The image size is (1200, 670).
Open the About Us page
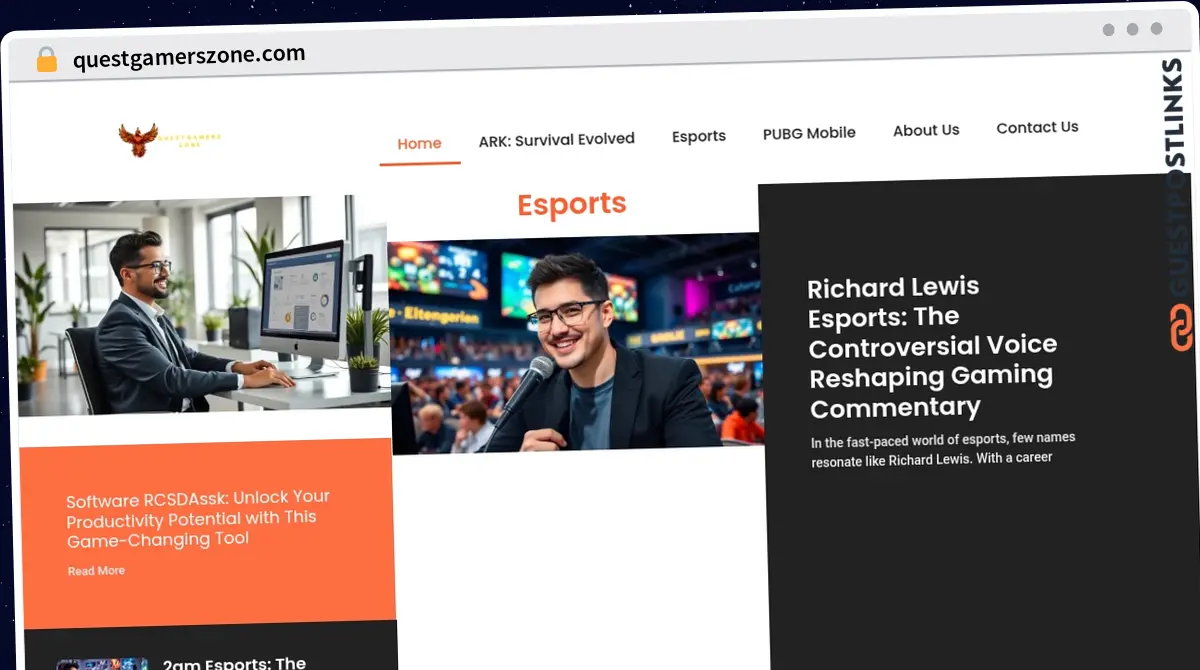tap(926, 130)
